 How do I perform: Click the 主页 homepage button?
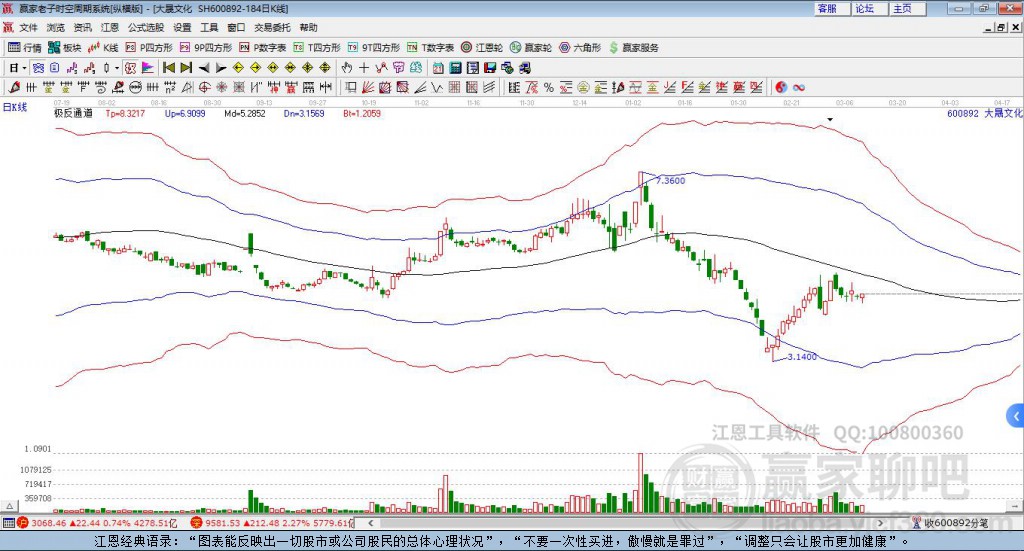click(x=906, y=8)
